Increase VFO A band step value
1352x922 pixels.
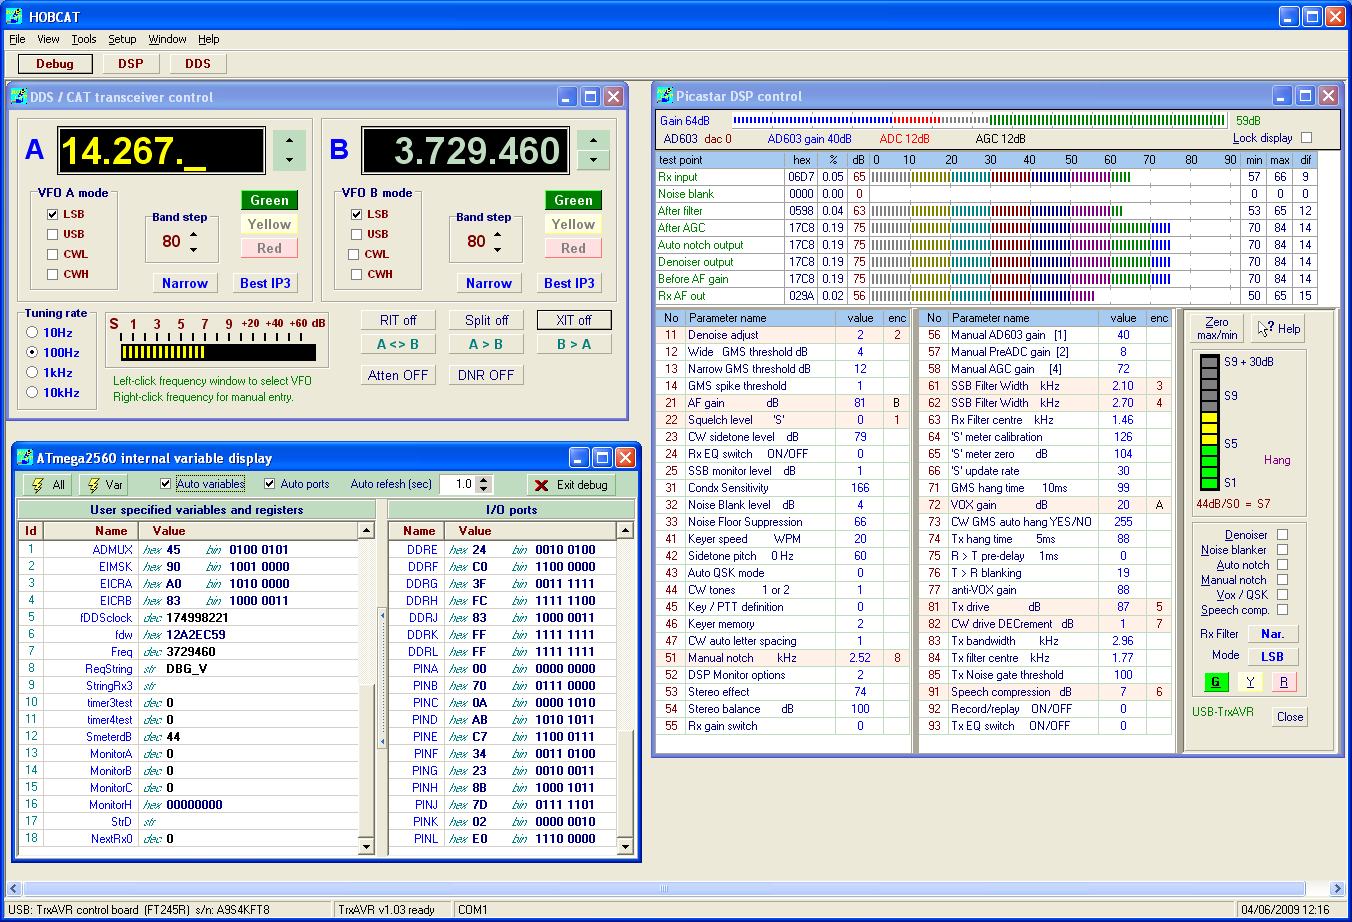[194, 235]
